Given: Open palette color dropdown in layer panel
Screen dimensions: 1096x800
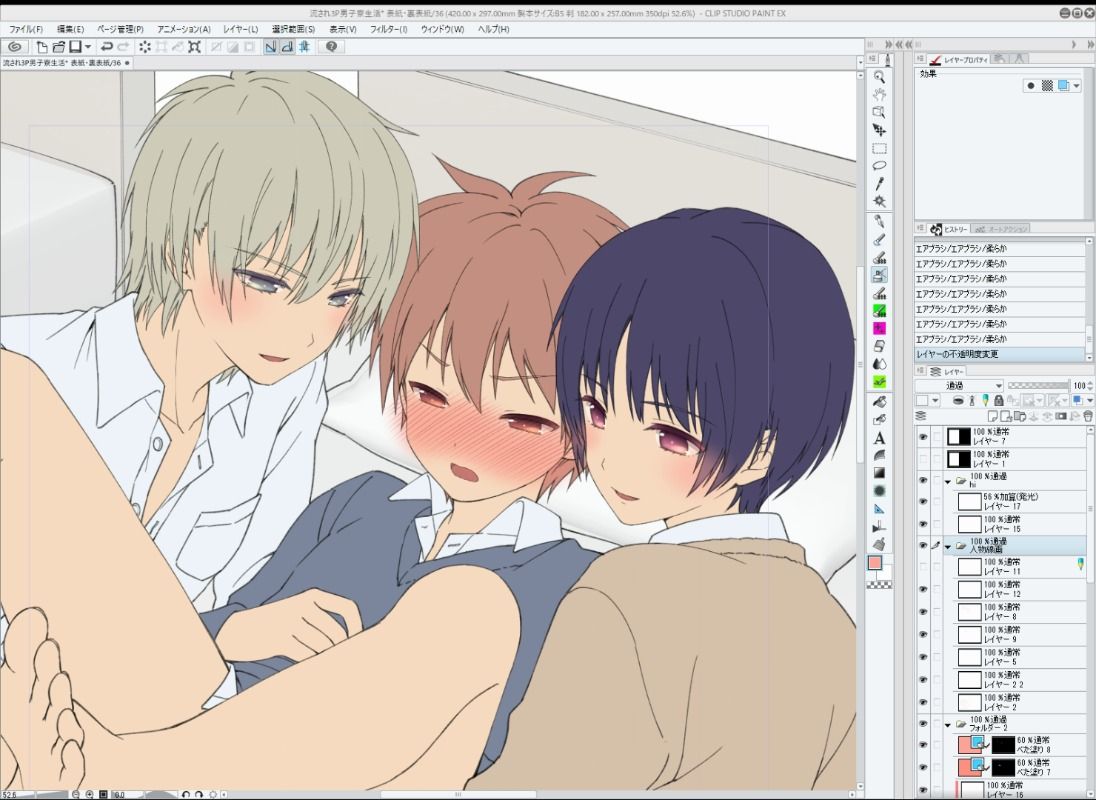Looking at the screenshot, I should (x=935, y=401).
